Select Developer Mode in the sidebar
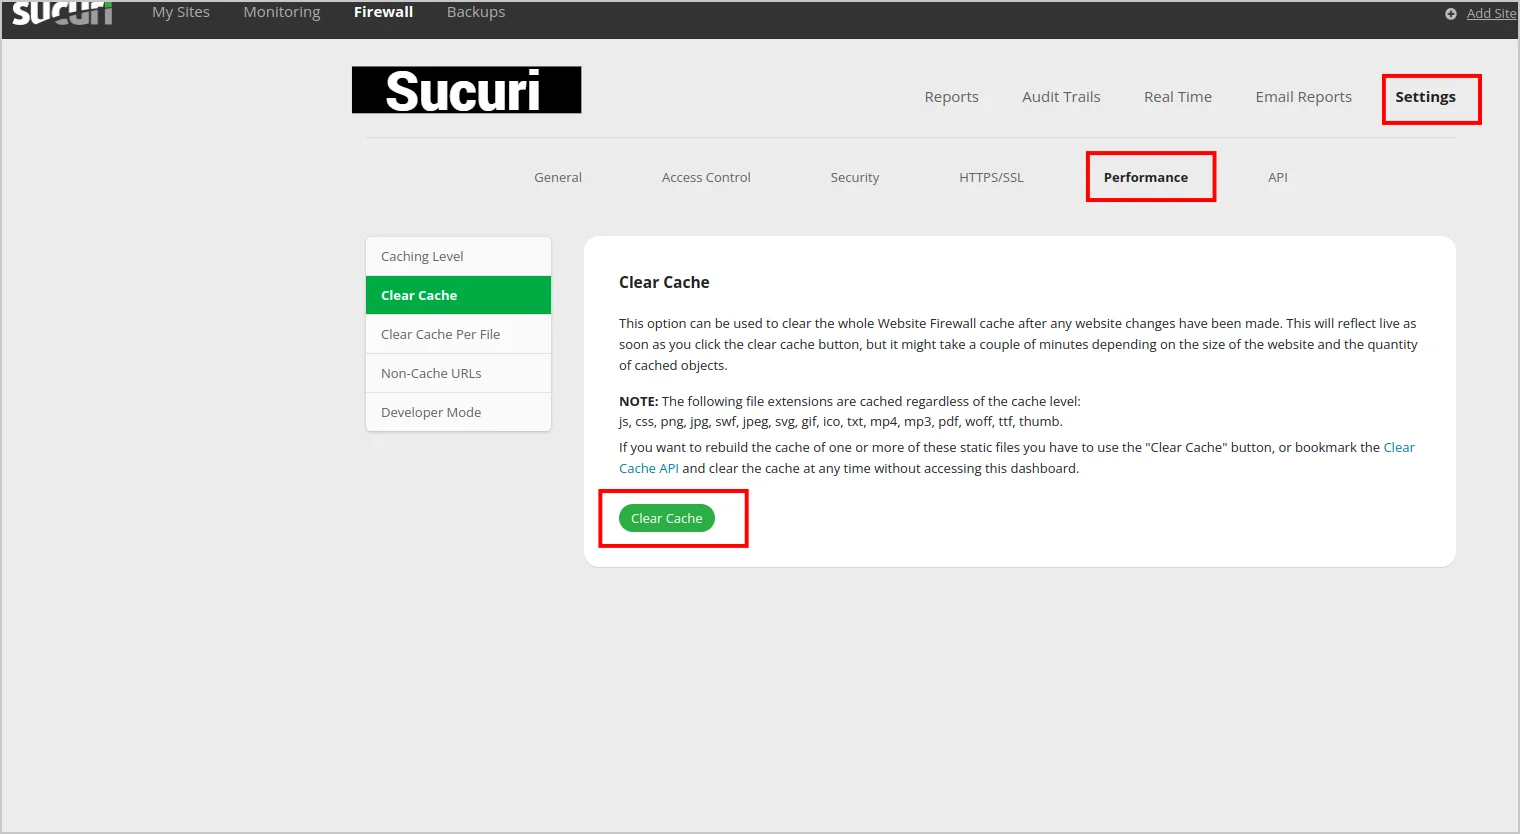The height and width of the screenshot is (834, 1520). coord(458,412)
